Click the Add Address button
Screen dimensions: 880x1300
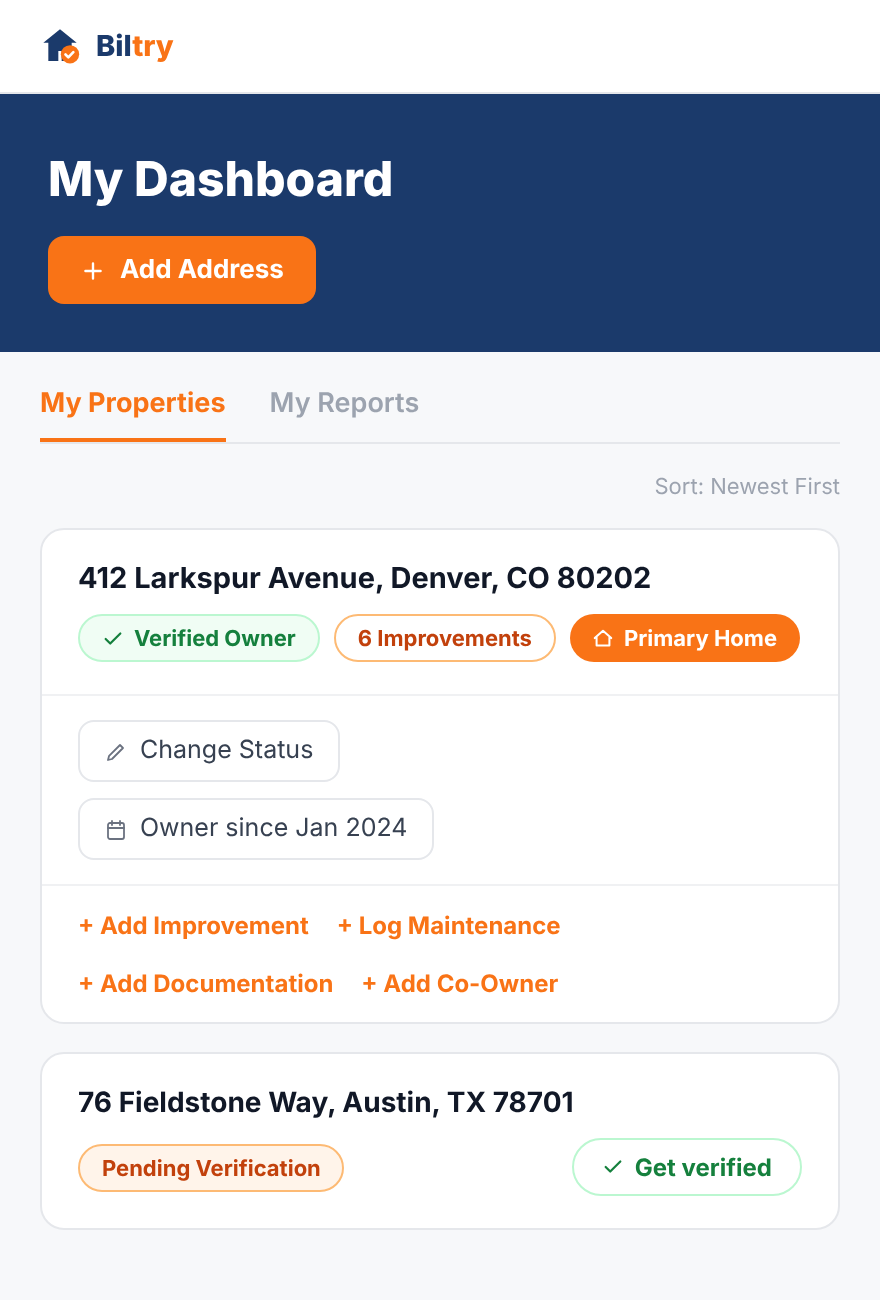tap(182, 270)
